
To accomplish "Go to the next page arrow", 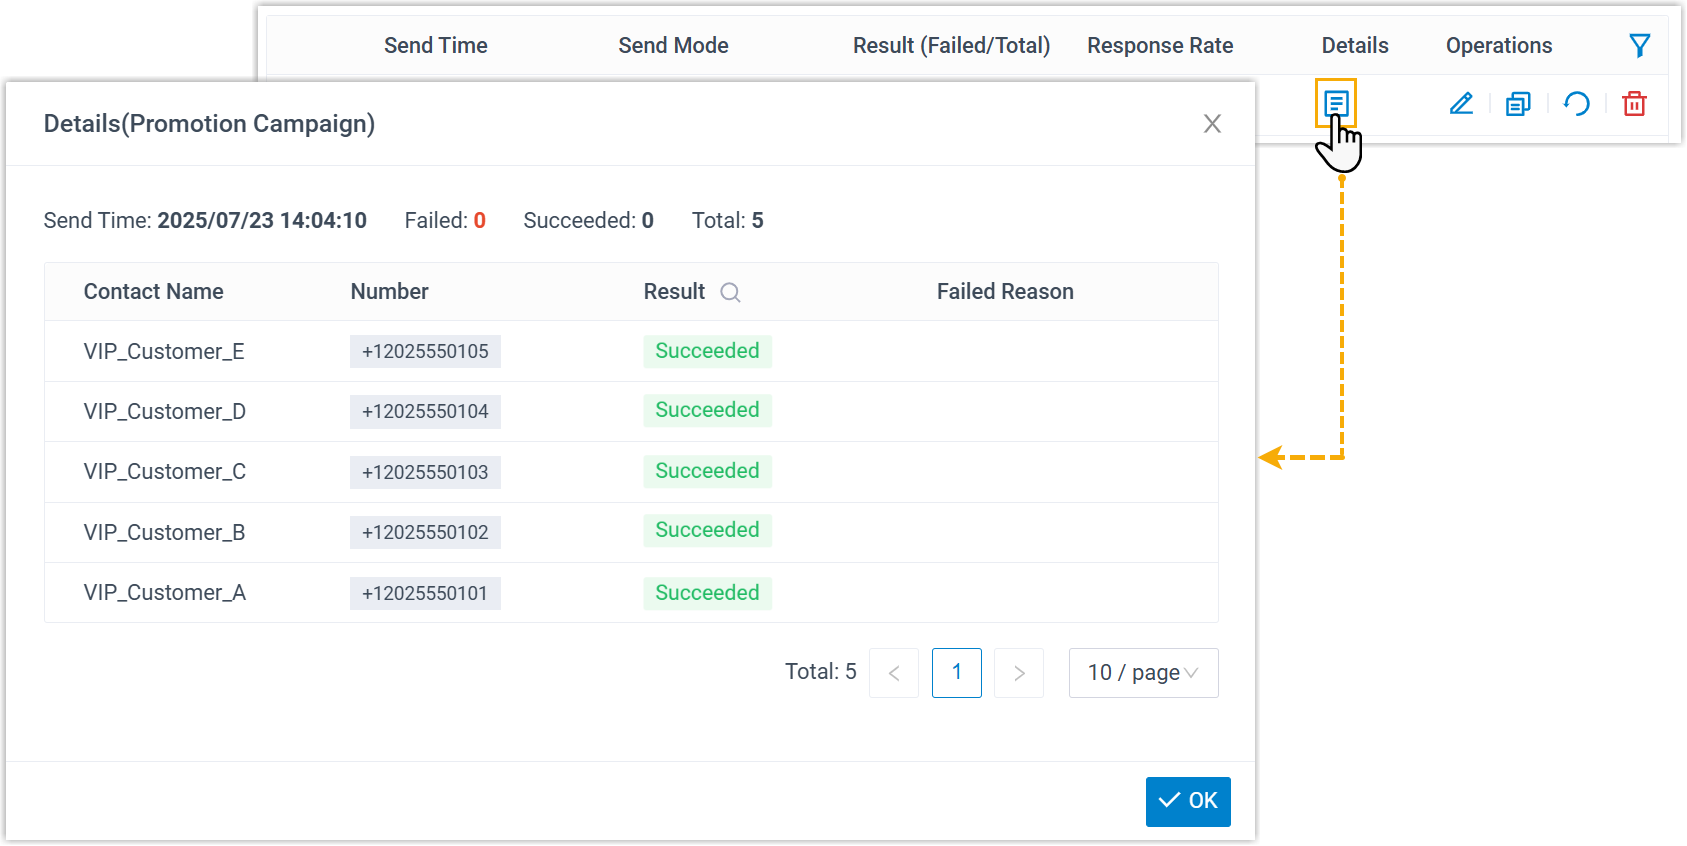I will coord(1019,673).
